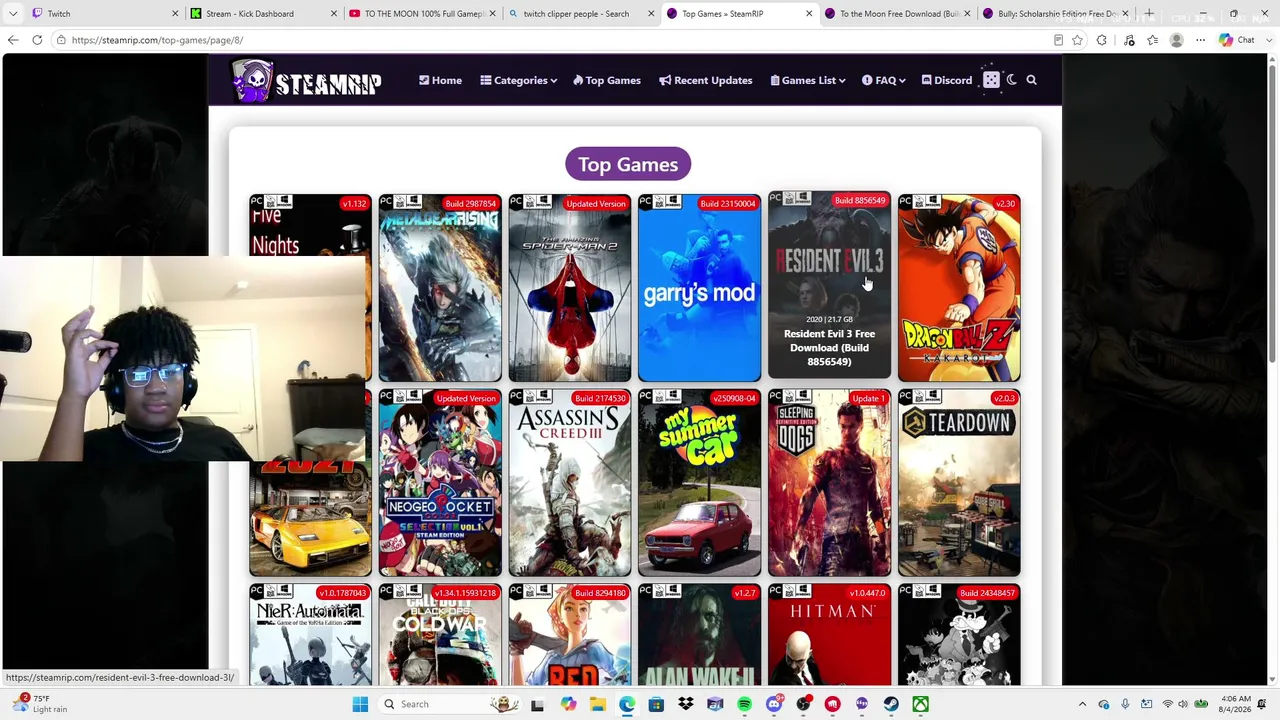1280x720 pixels.
Task: Open the Copilot Chat button
Action: (1238, 40)
